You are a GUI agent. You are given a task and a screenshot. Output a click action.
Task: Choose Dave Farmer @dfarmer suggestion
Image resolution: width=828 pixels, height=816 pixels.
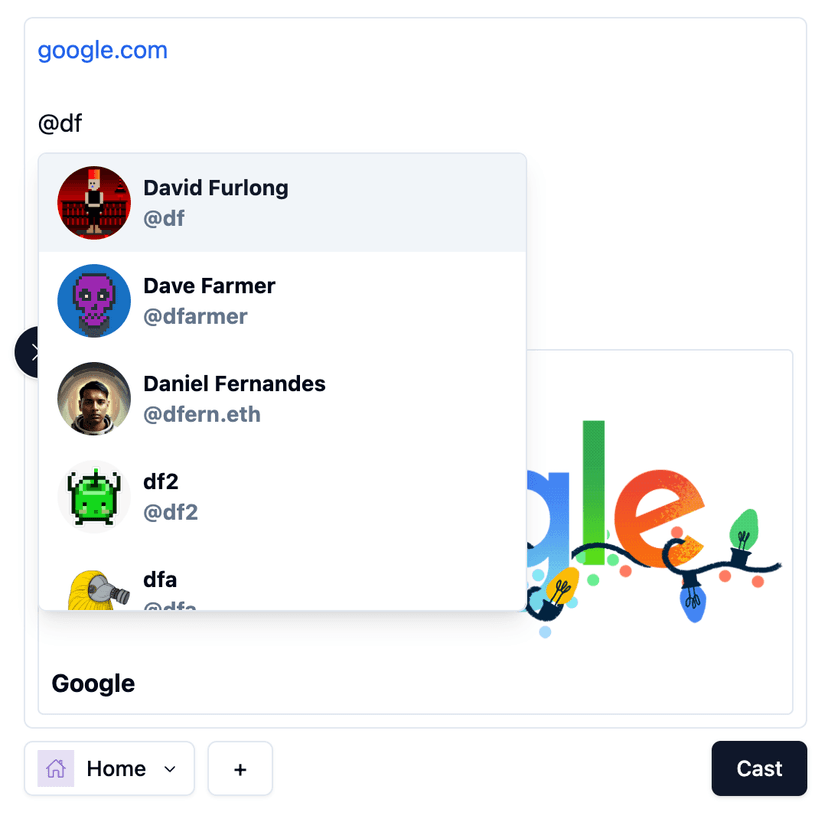pos(283,301)
